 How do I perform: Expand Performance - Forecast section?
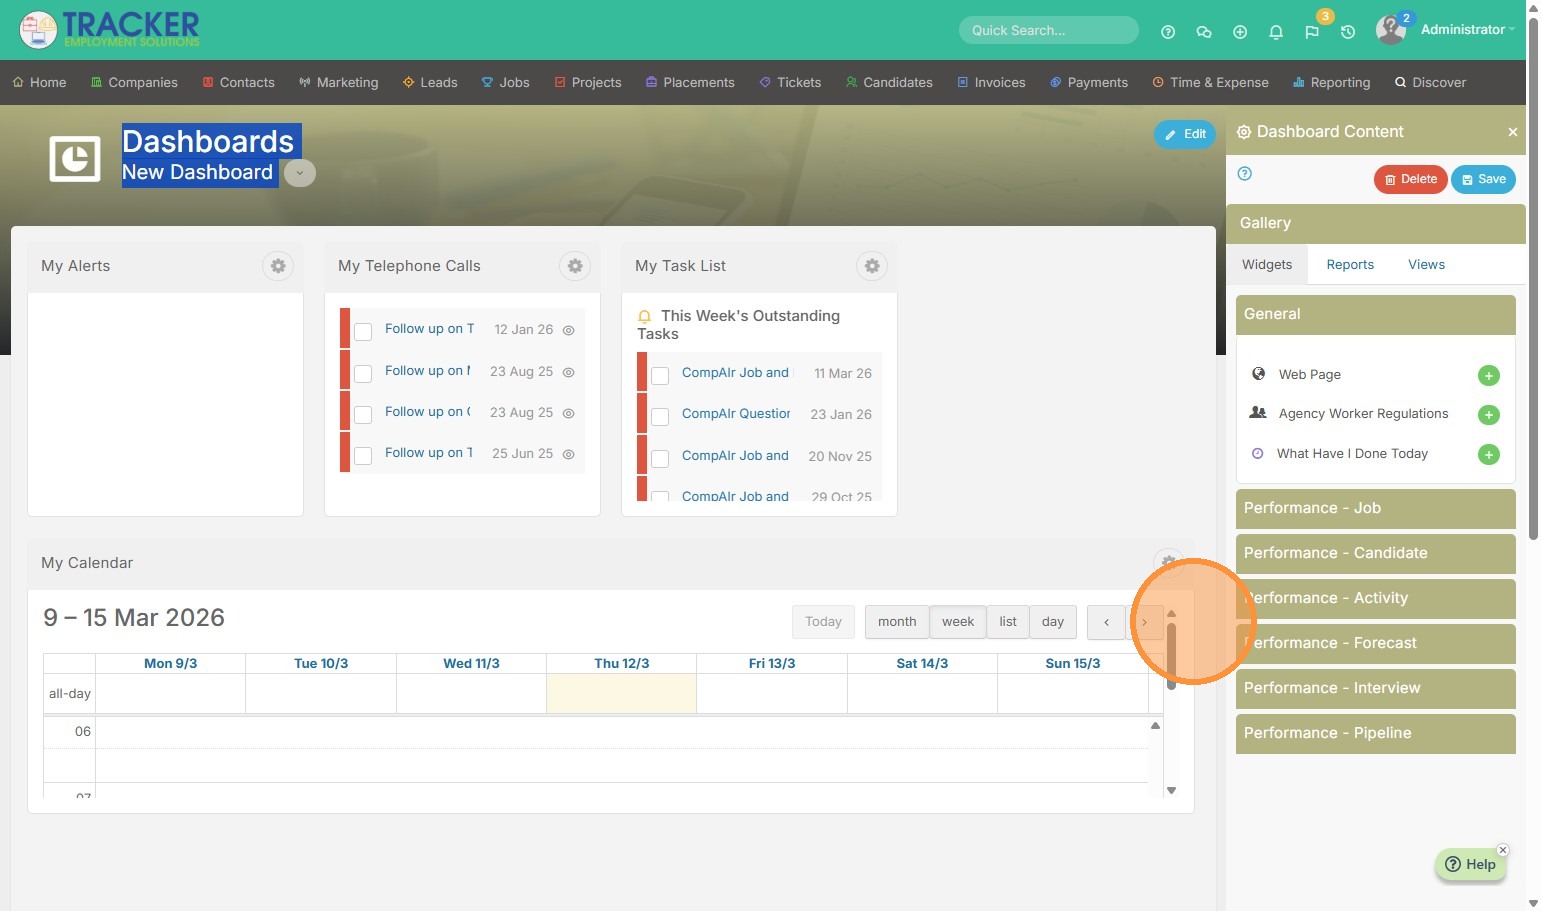pos(1375,643)
